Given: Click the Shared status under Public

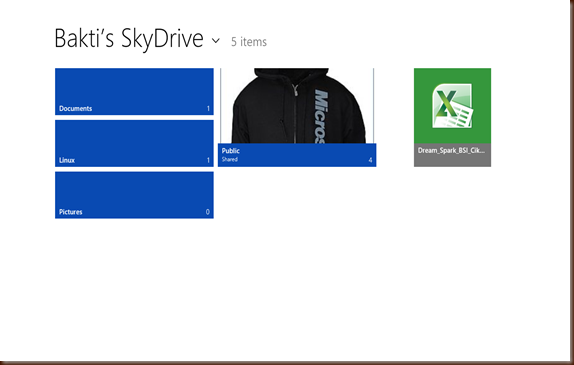Looking at the screenshot, I should coord(230,159).
